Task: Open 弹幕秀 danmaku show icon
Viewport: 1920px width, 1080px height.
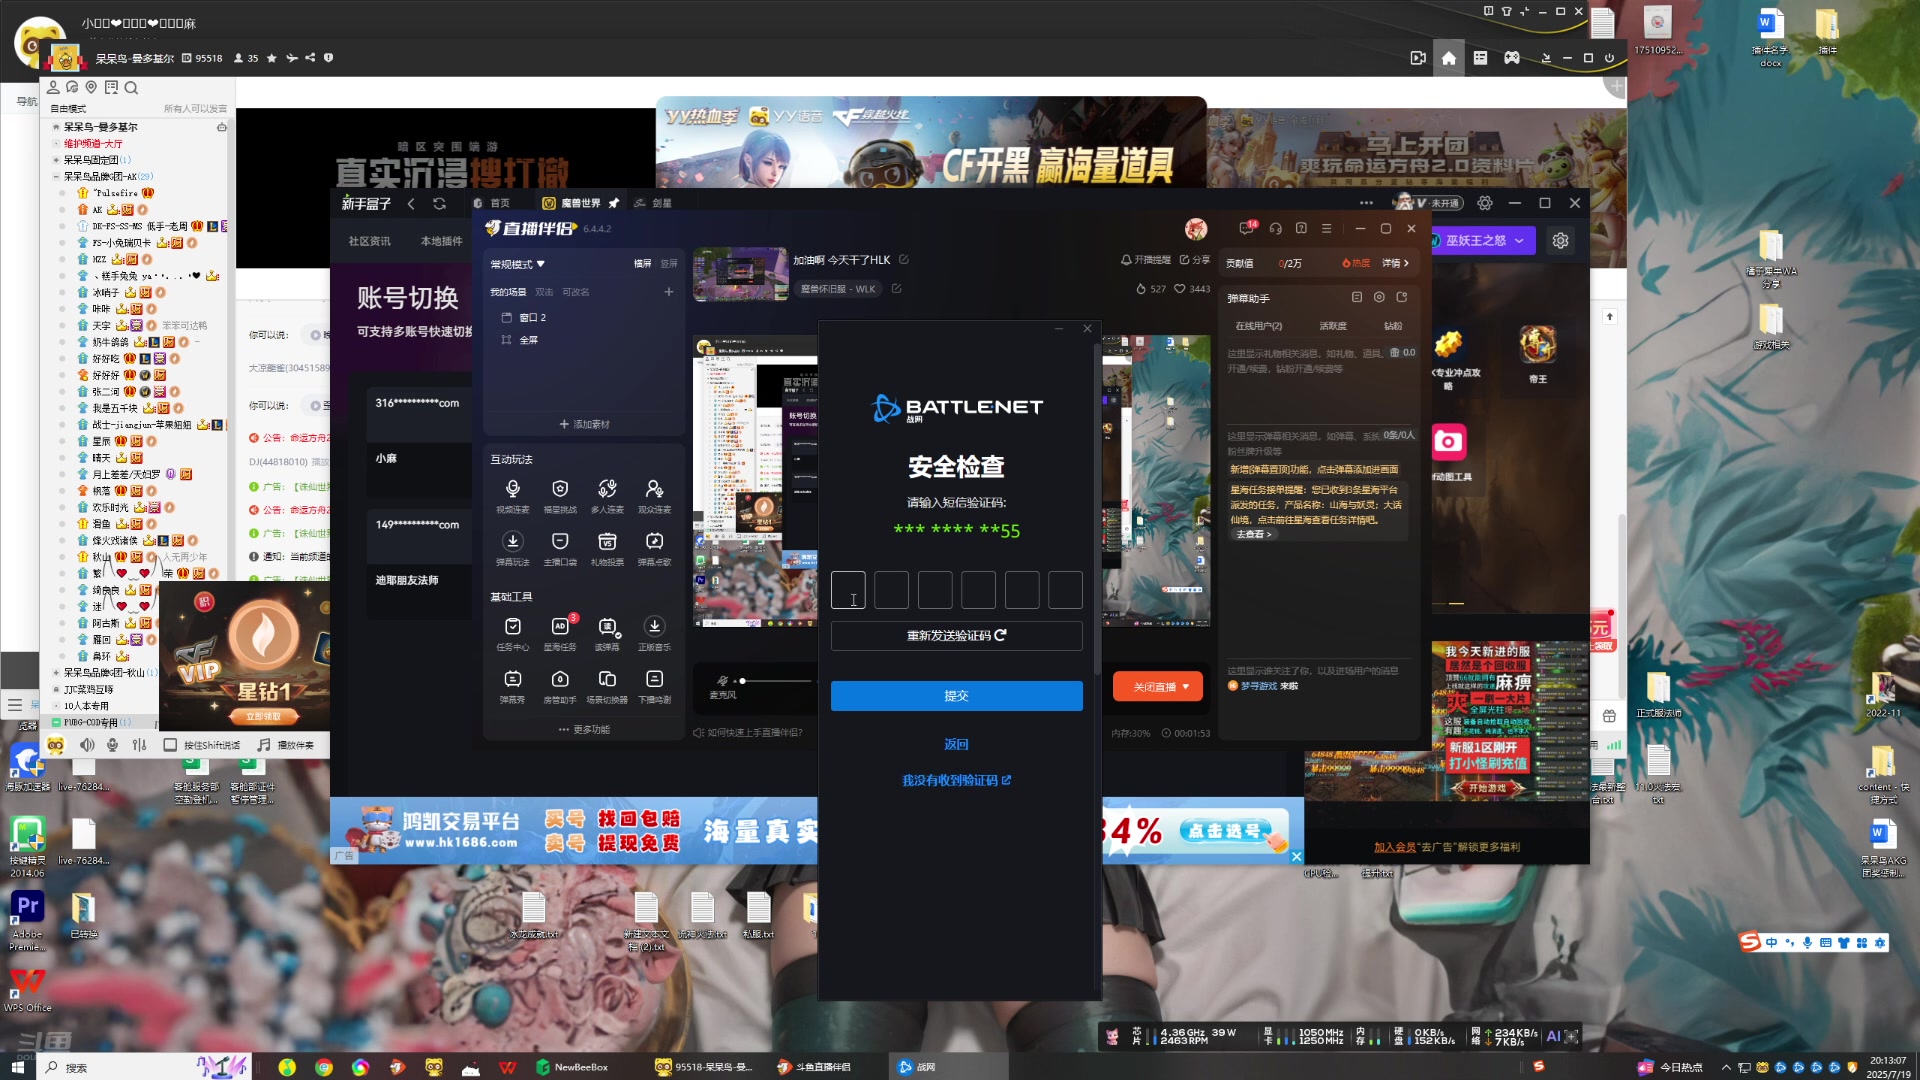Action: (x=512, y=686)
